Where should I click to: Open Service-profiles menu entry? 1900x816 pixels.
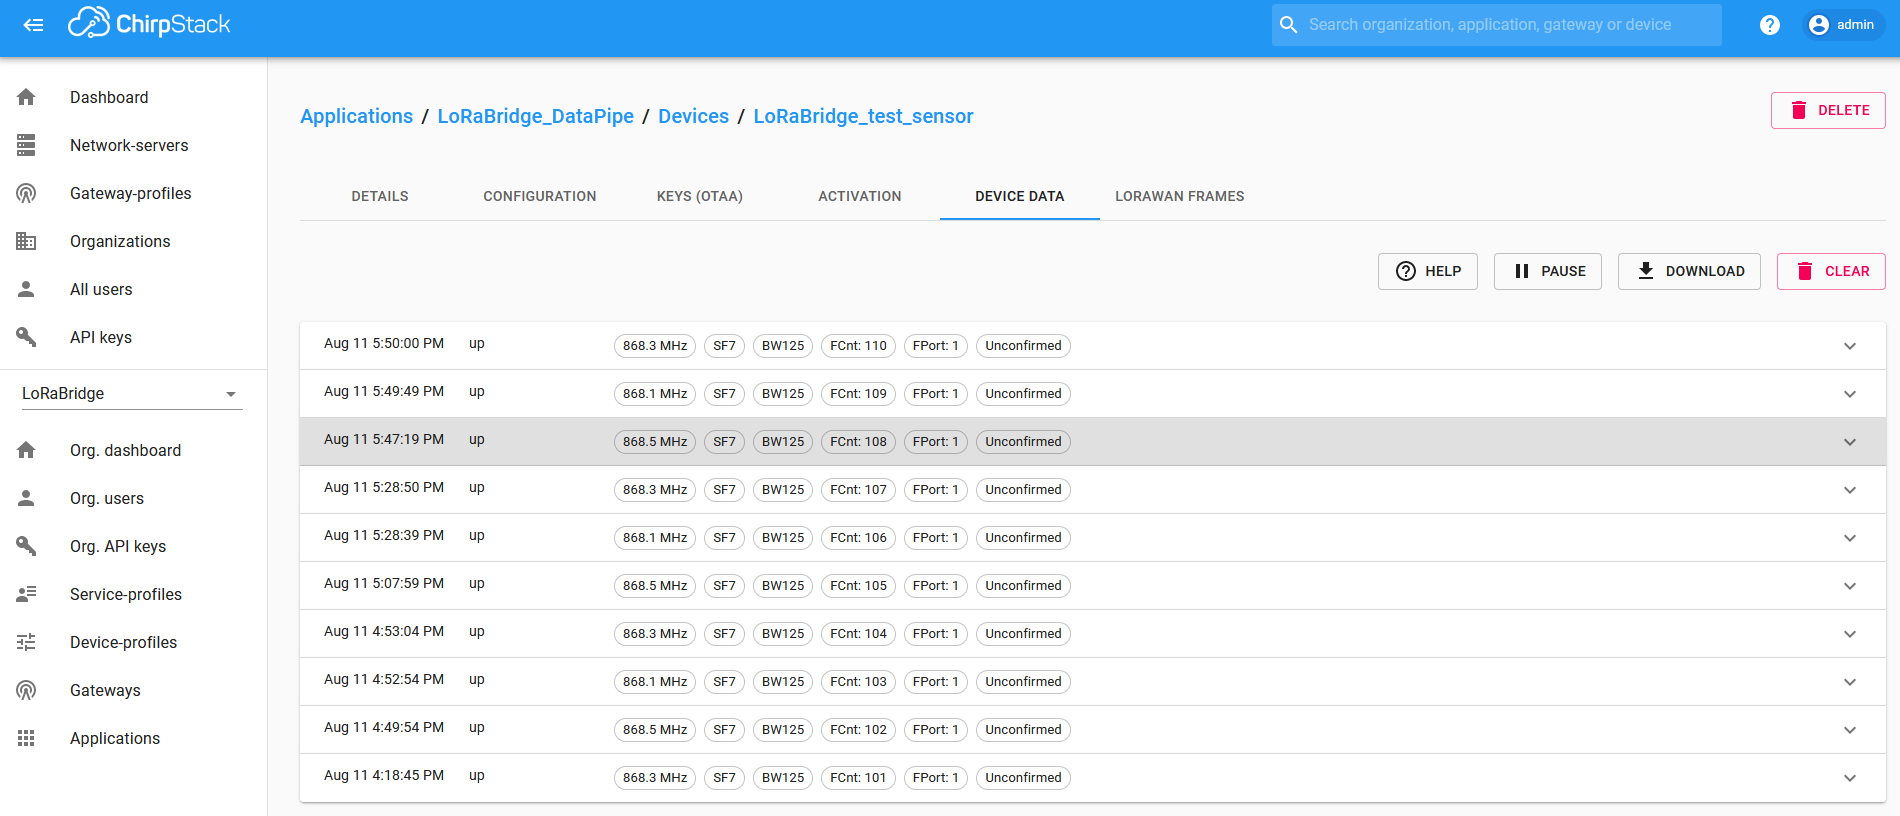tap(133, 594)
